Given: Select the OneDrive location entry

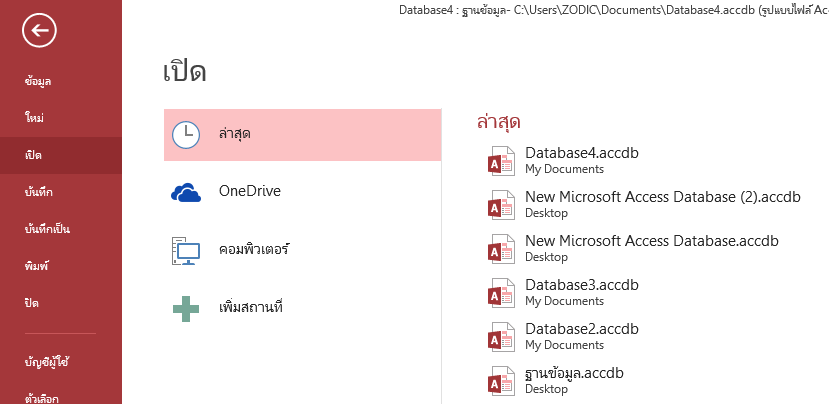Looking at the screenshot, I should pos(250,191).
